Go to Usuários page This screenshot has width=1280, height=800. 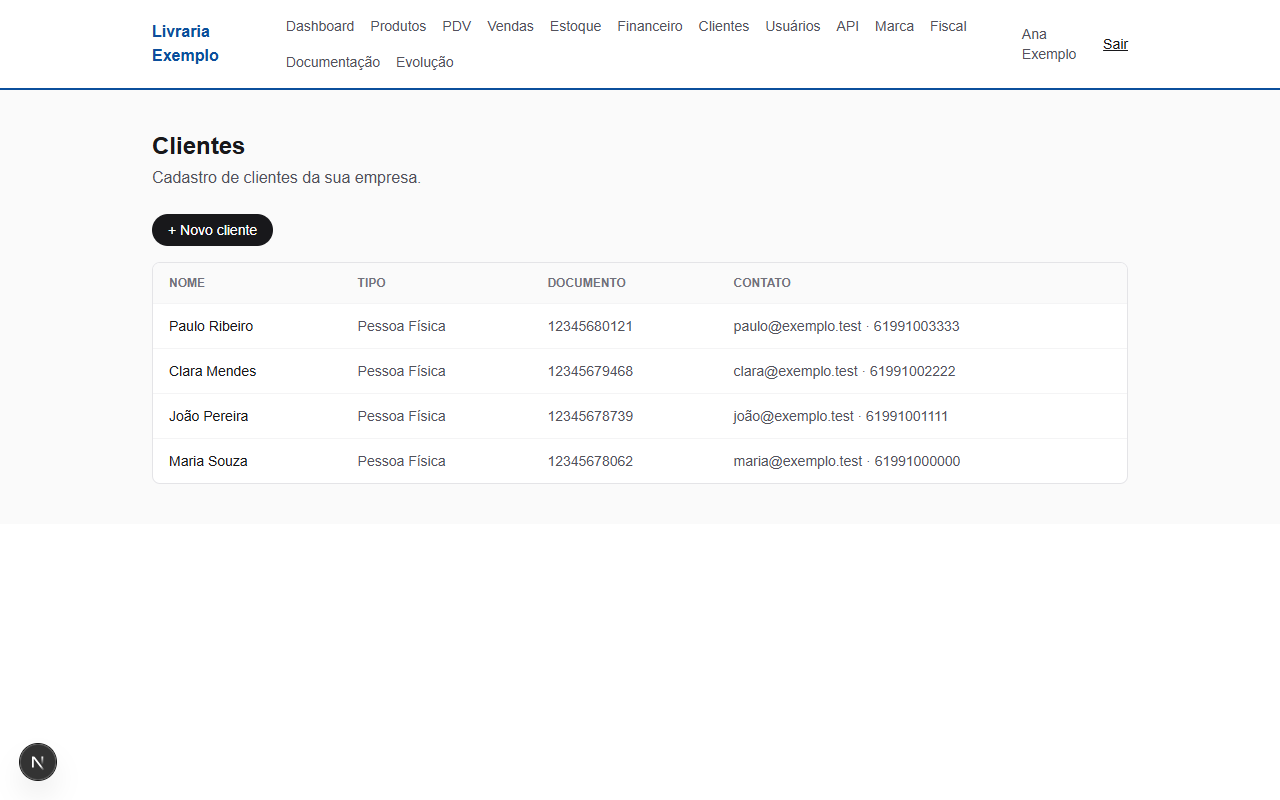(x=793, y=26)
